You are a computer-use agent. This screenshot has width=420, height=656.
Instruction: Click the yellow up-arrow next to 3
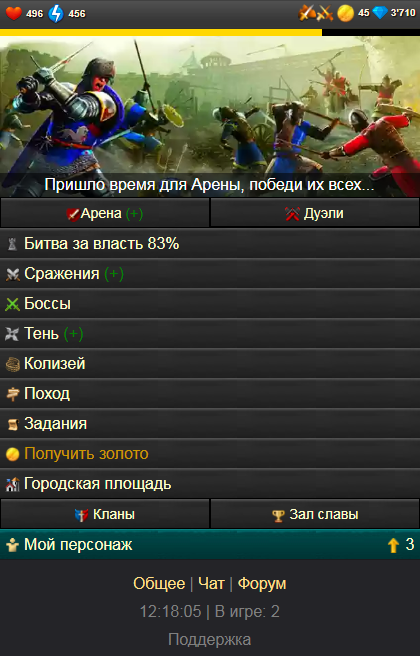393,545
